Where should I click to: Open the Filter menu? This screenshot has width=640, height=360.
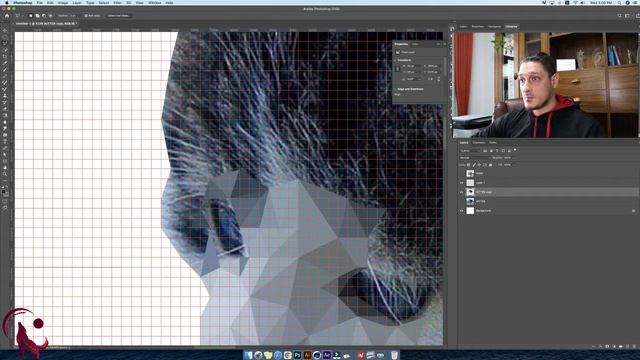[x=117, y=3]
